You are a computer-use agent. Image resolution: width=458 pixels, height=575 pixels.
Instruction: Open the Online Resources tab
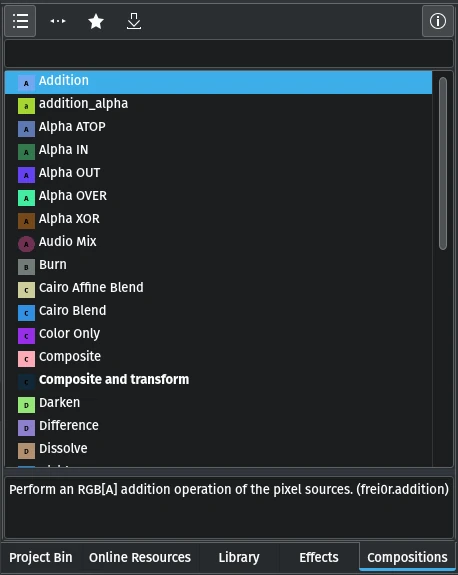pos(140,557)
